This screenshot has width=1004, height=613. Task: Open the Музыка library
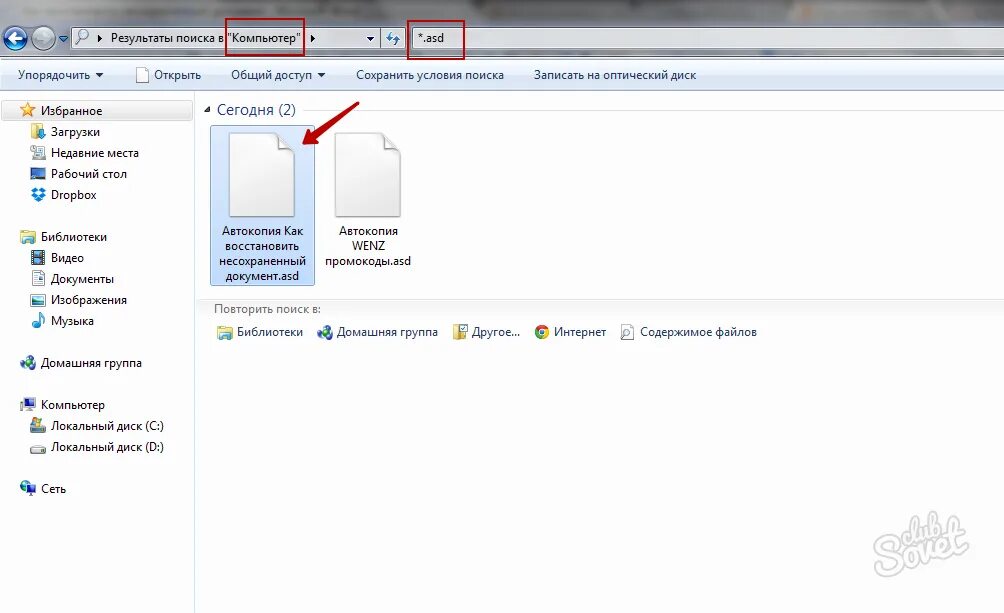tap(72, 321)
